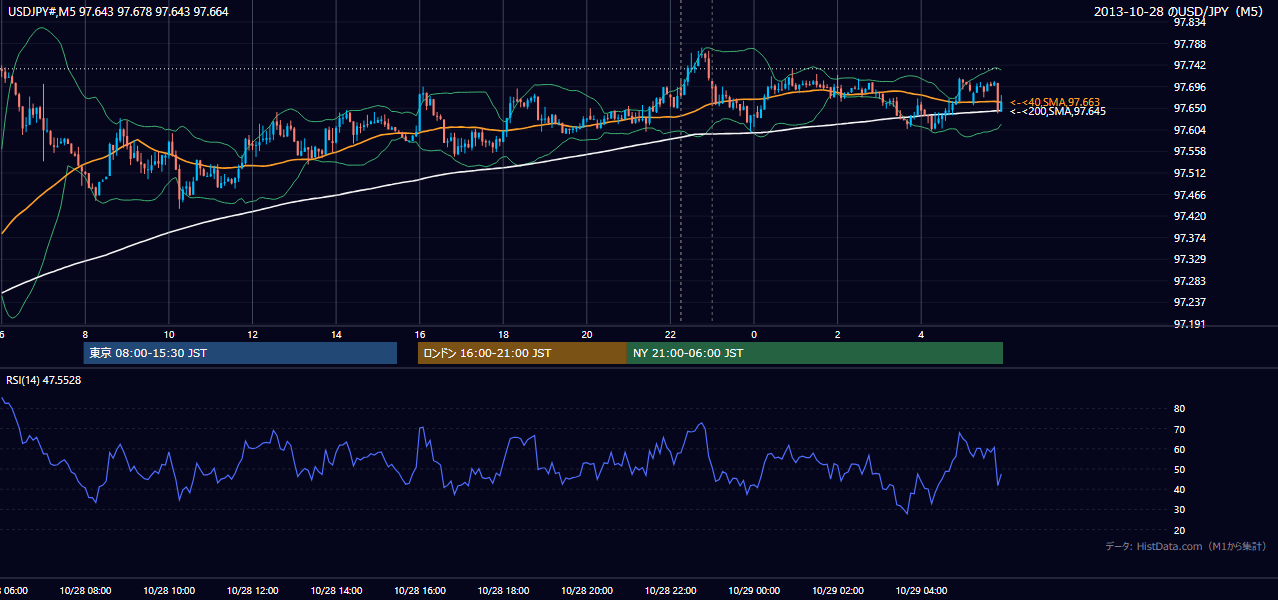1278x600 pixels.
Task: Click the bottom axis date 10/29 02:00
Action: 837,591
